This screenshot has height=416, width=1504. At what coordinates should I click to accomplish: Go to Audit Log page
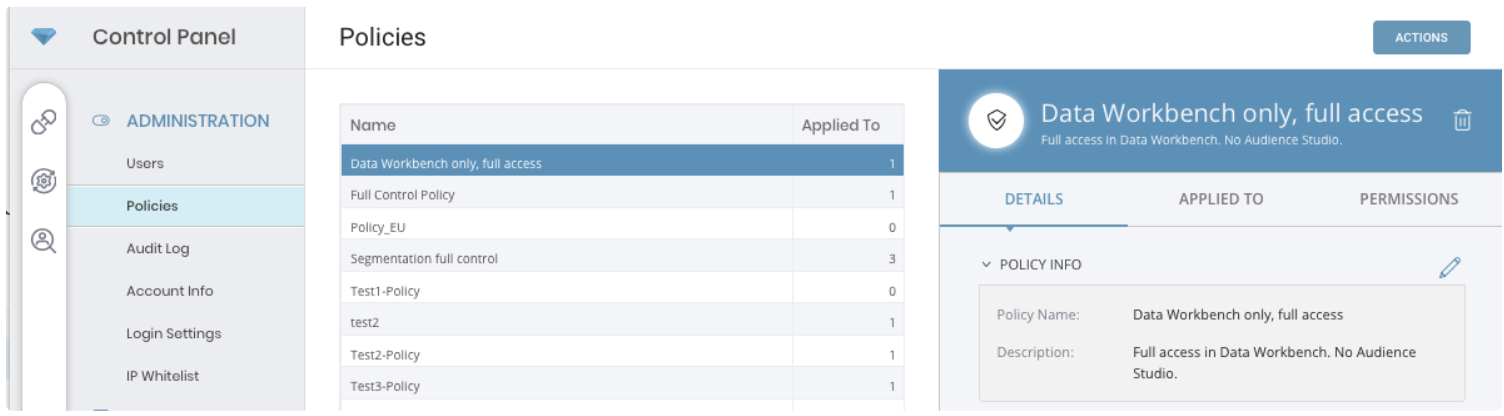(157, 248)
